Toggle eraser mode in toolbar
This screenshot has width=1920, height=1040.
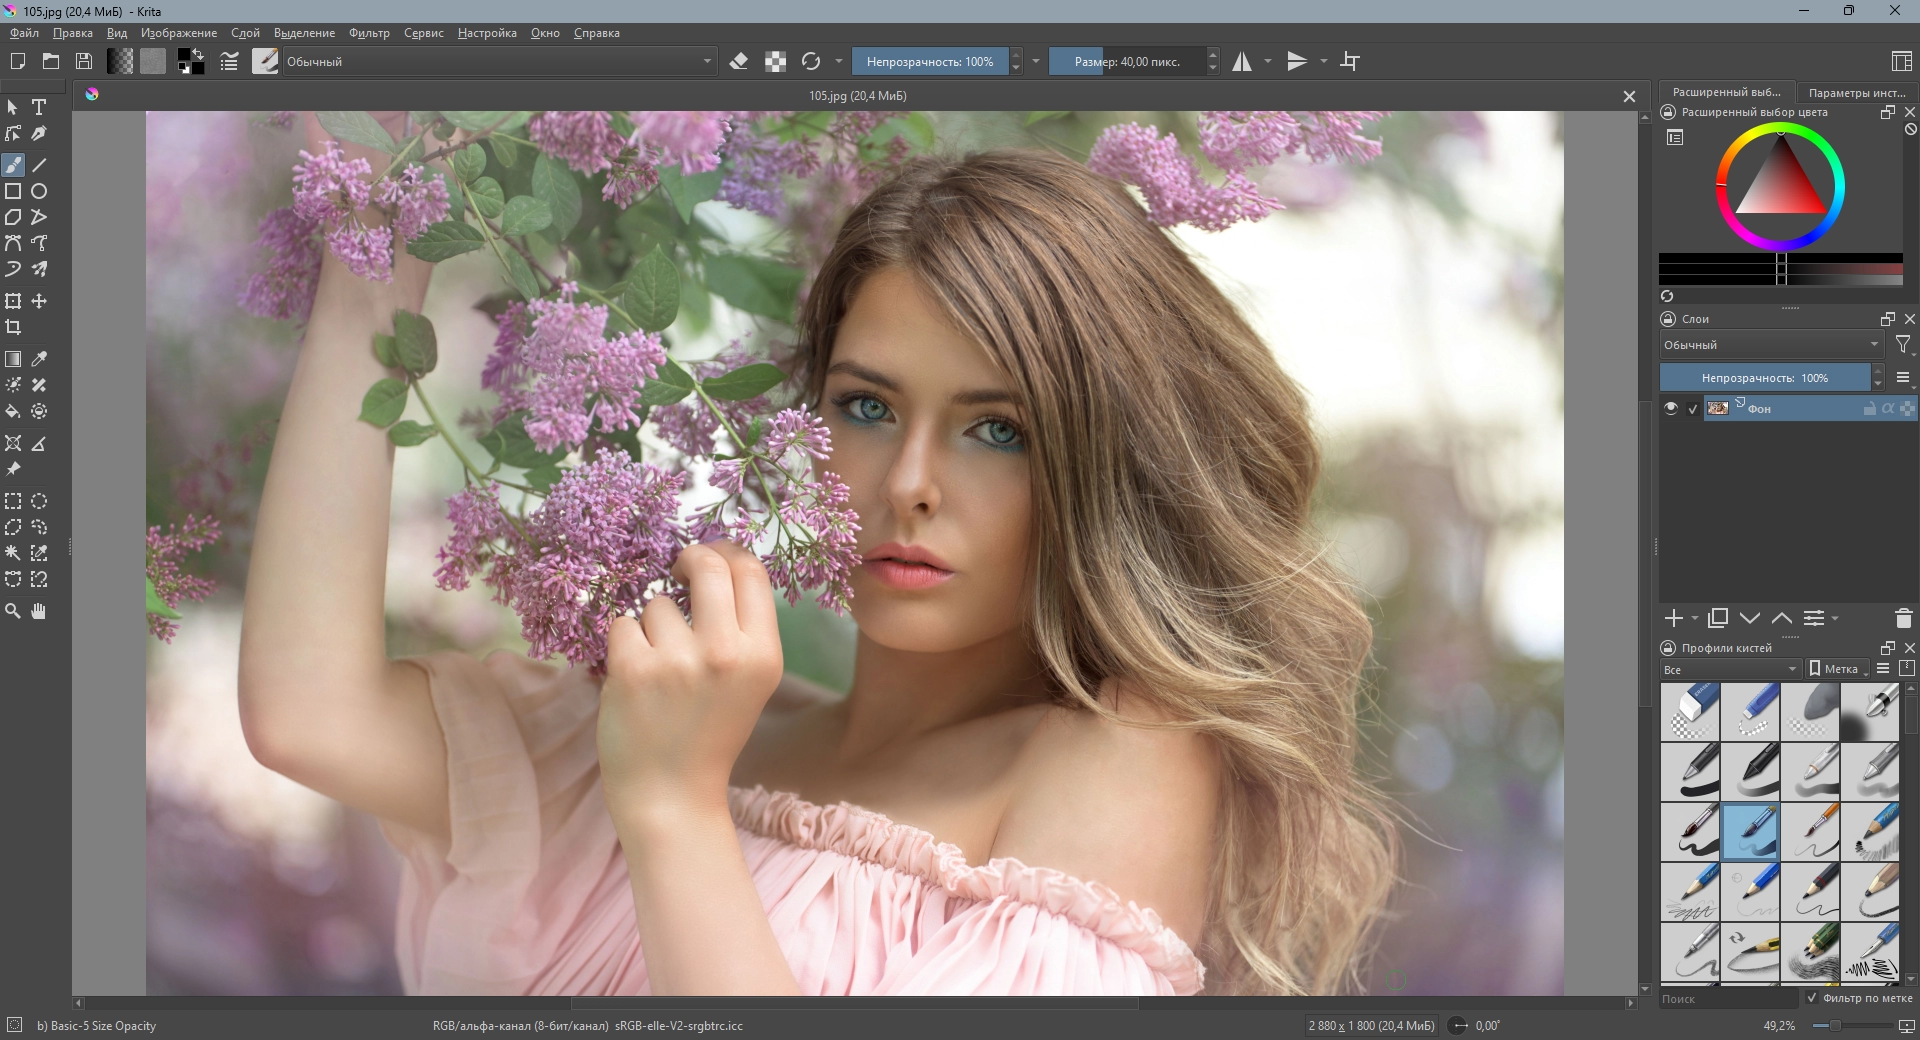point(739,62)
